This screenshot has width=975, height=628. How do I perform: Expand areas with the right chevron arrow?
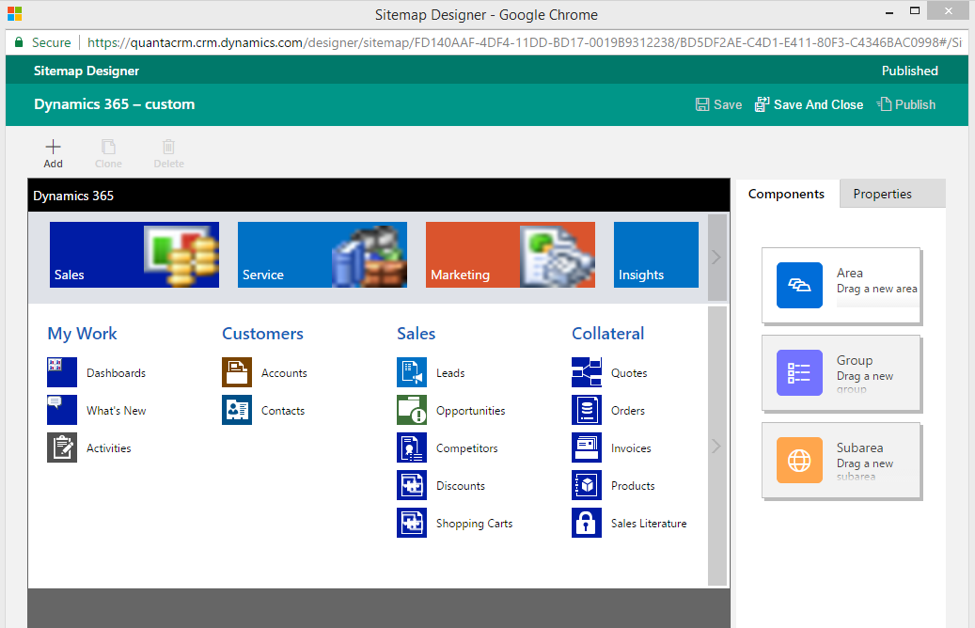(716, 257)
